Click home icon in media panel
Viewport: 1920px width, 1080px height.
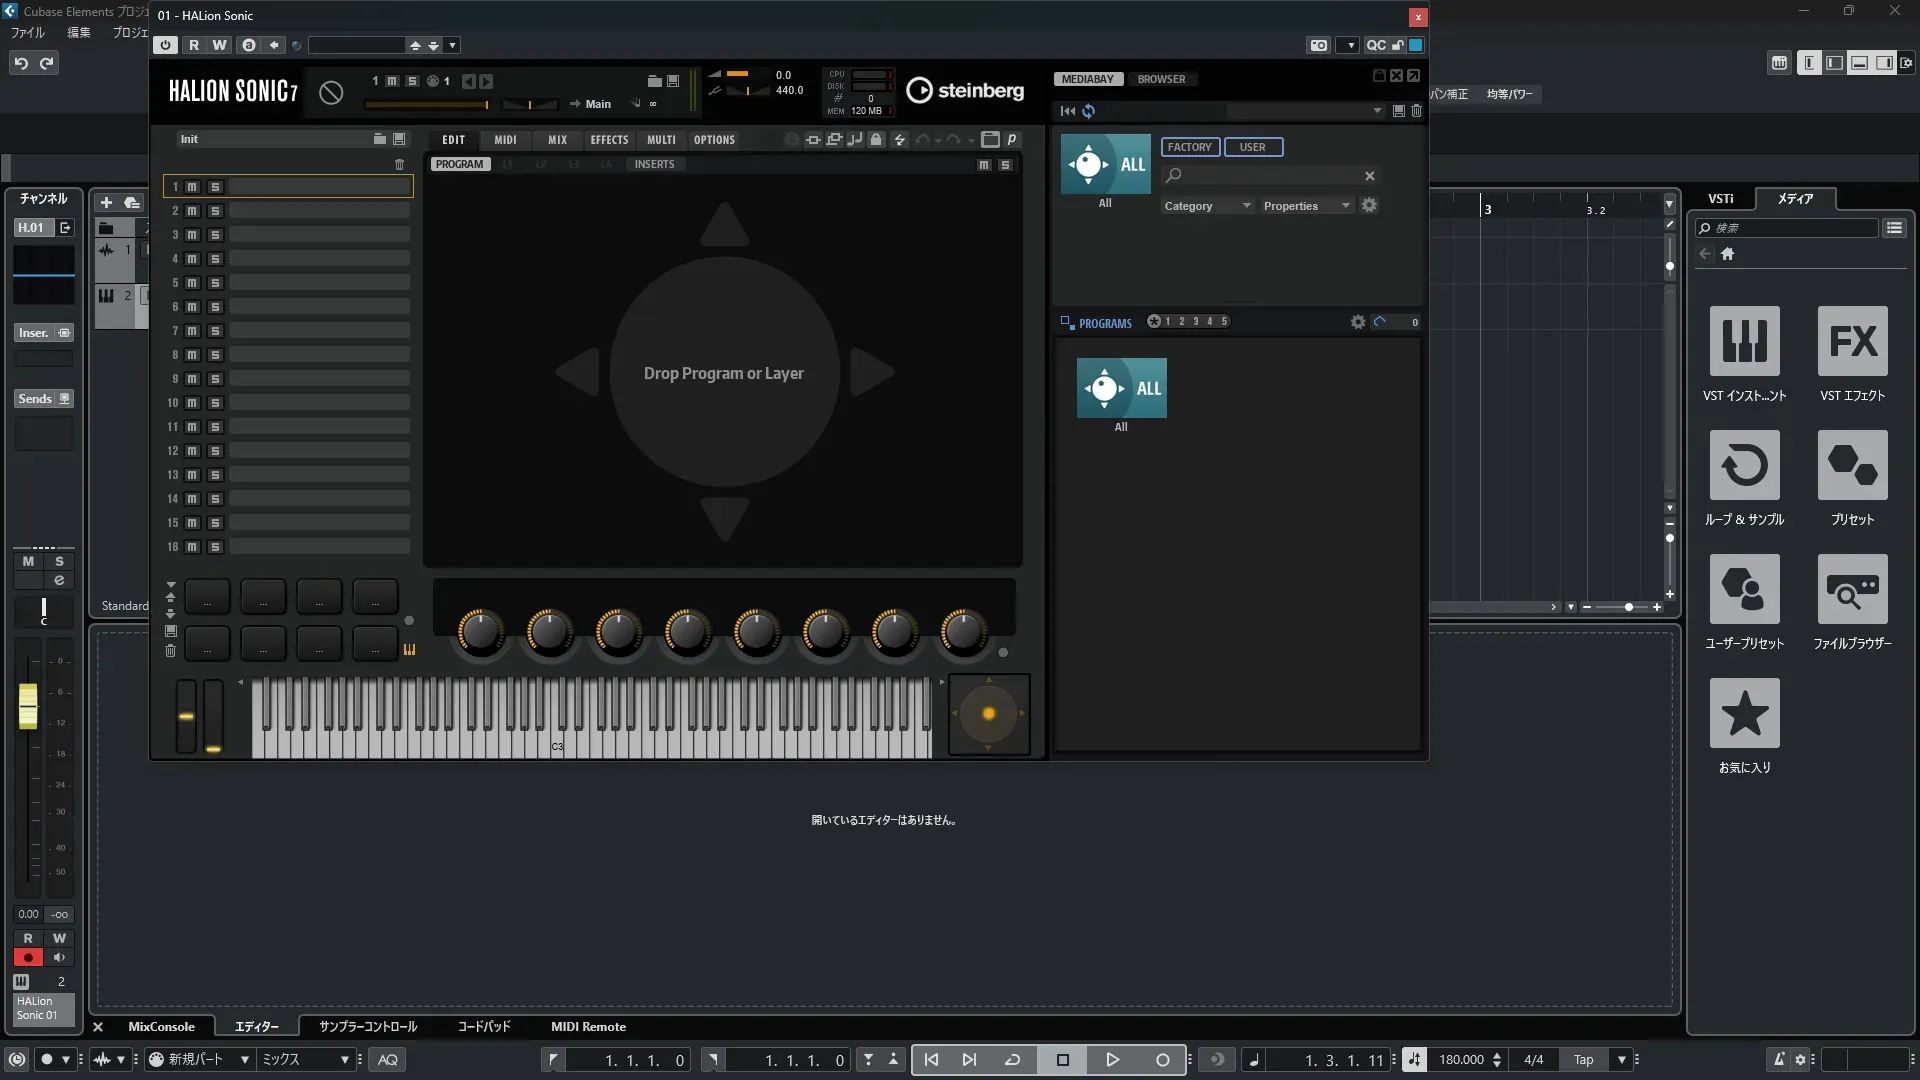1727,254
